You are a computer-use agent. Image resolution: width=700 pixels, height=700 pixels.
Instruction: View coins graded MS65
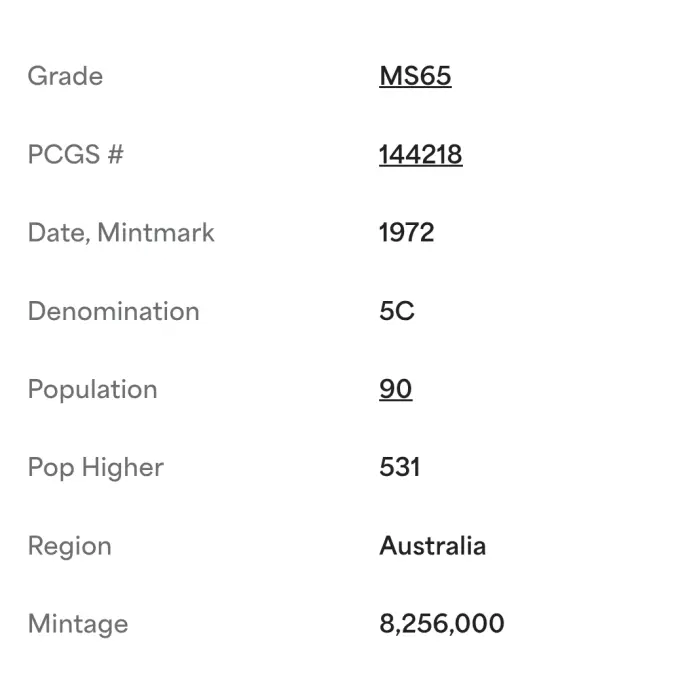tap(415, 76)
